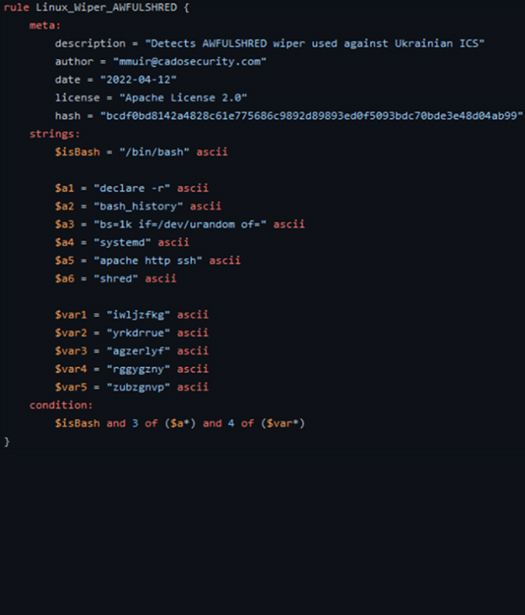This screenshot has height=615, width=525.
Task: Click the condition: section keyword
Action: [61, 405]
